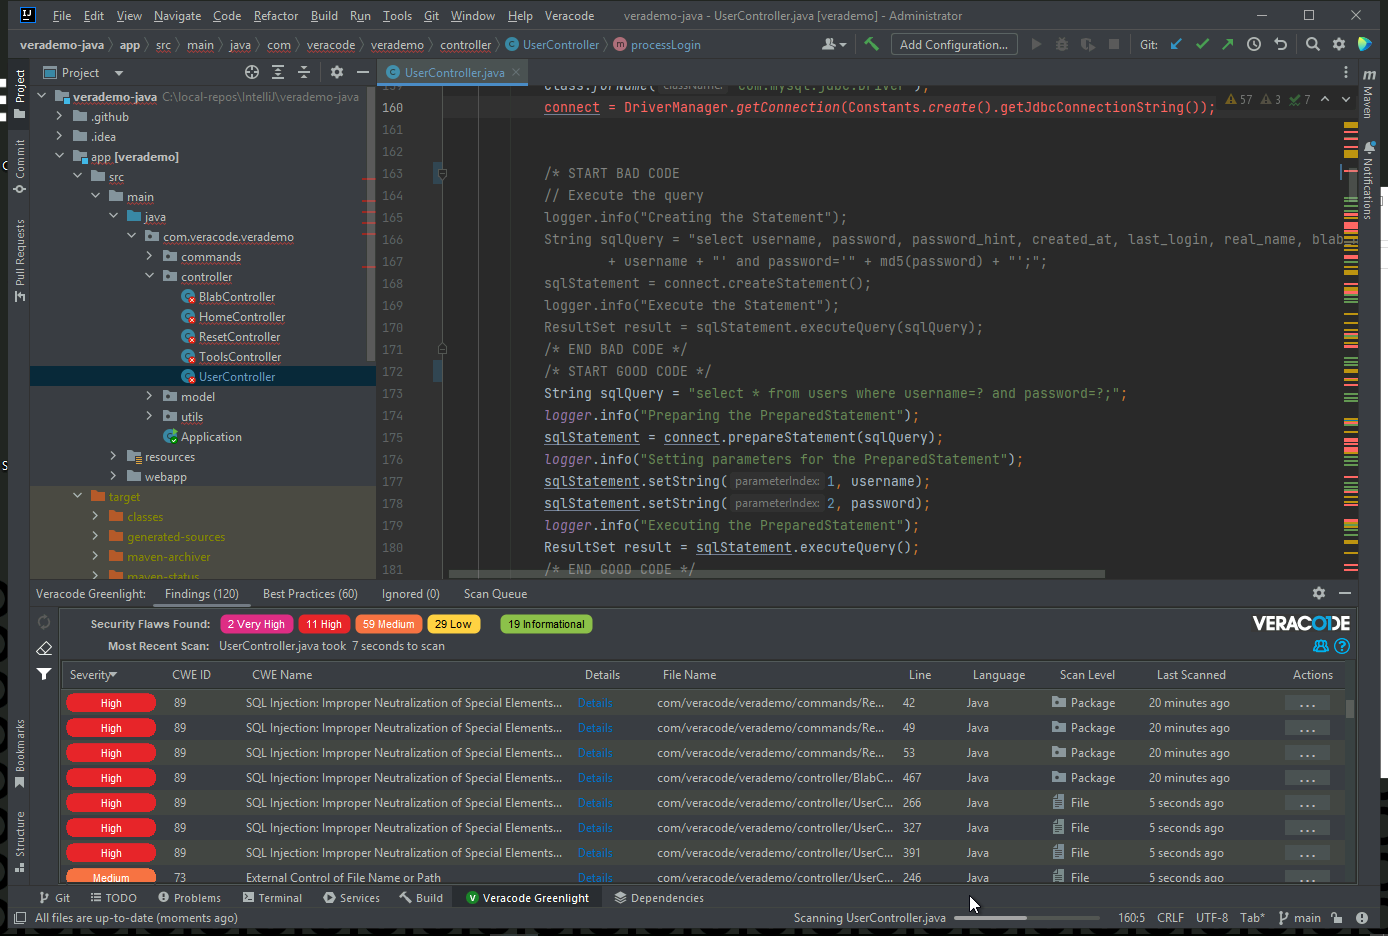Open the Maven side panel

(1369, 93)
